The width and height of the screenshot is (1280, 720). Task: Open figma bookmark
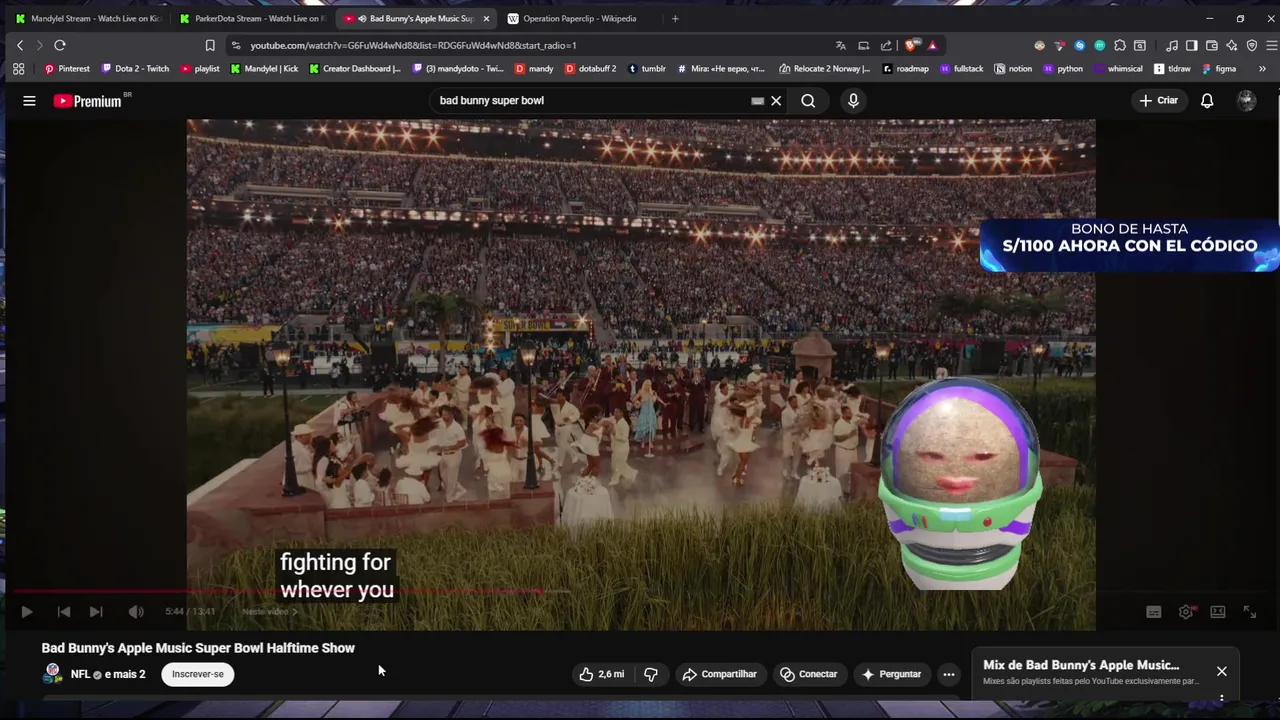click(x=1219, y=69)
